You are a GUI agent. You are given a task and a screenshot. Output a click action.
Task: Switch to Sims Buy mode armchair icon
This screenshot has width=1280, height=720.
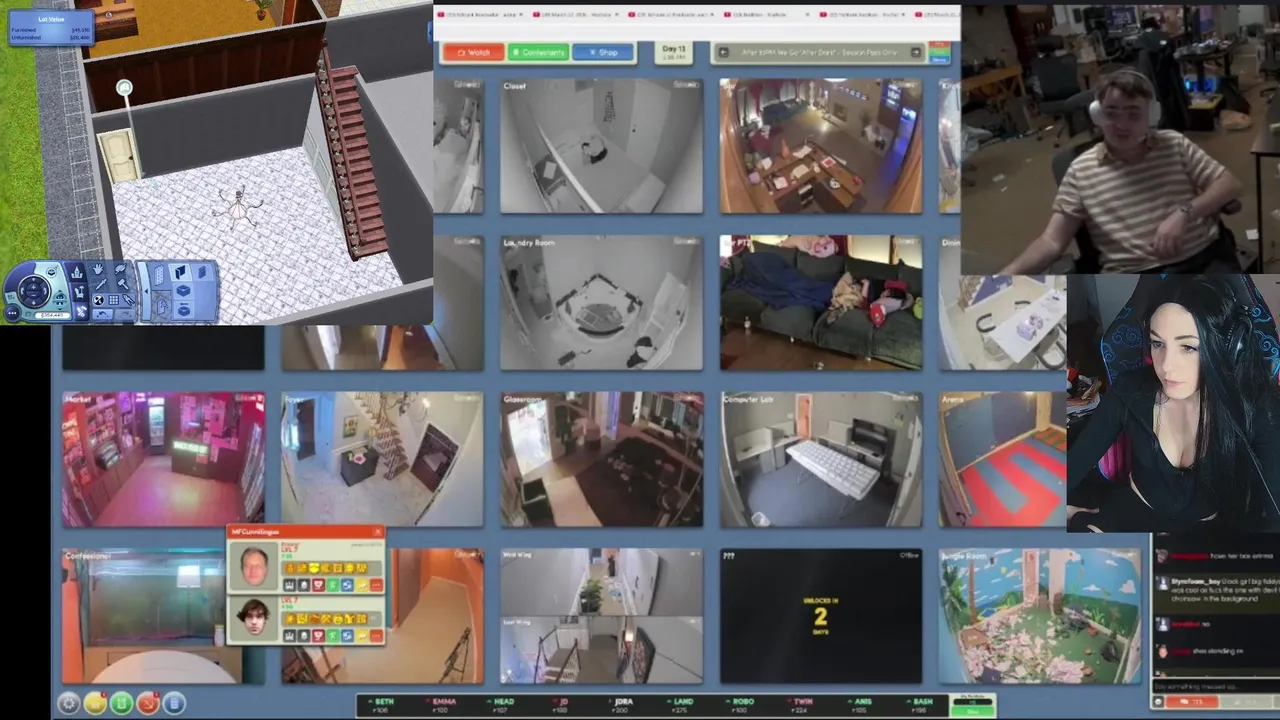[x=79, y=292]
